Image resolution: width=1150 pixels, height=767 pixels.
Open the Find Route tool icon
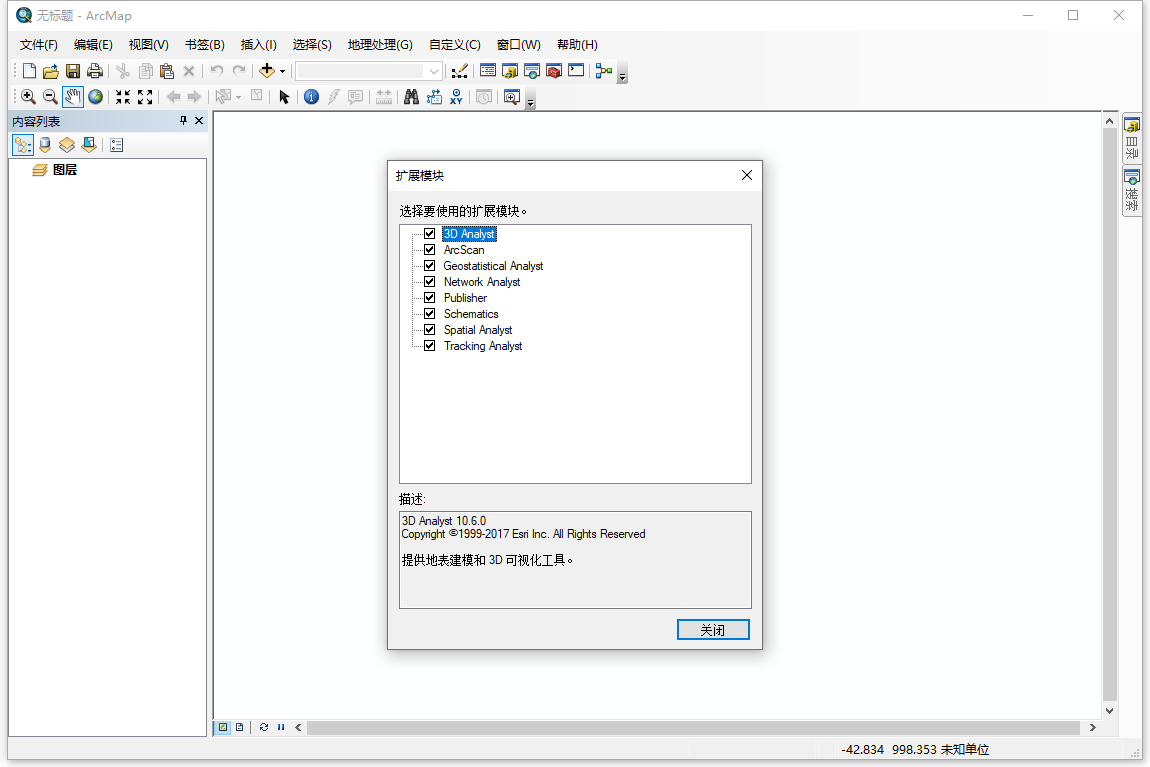click(x=434, y=97)
